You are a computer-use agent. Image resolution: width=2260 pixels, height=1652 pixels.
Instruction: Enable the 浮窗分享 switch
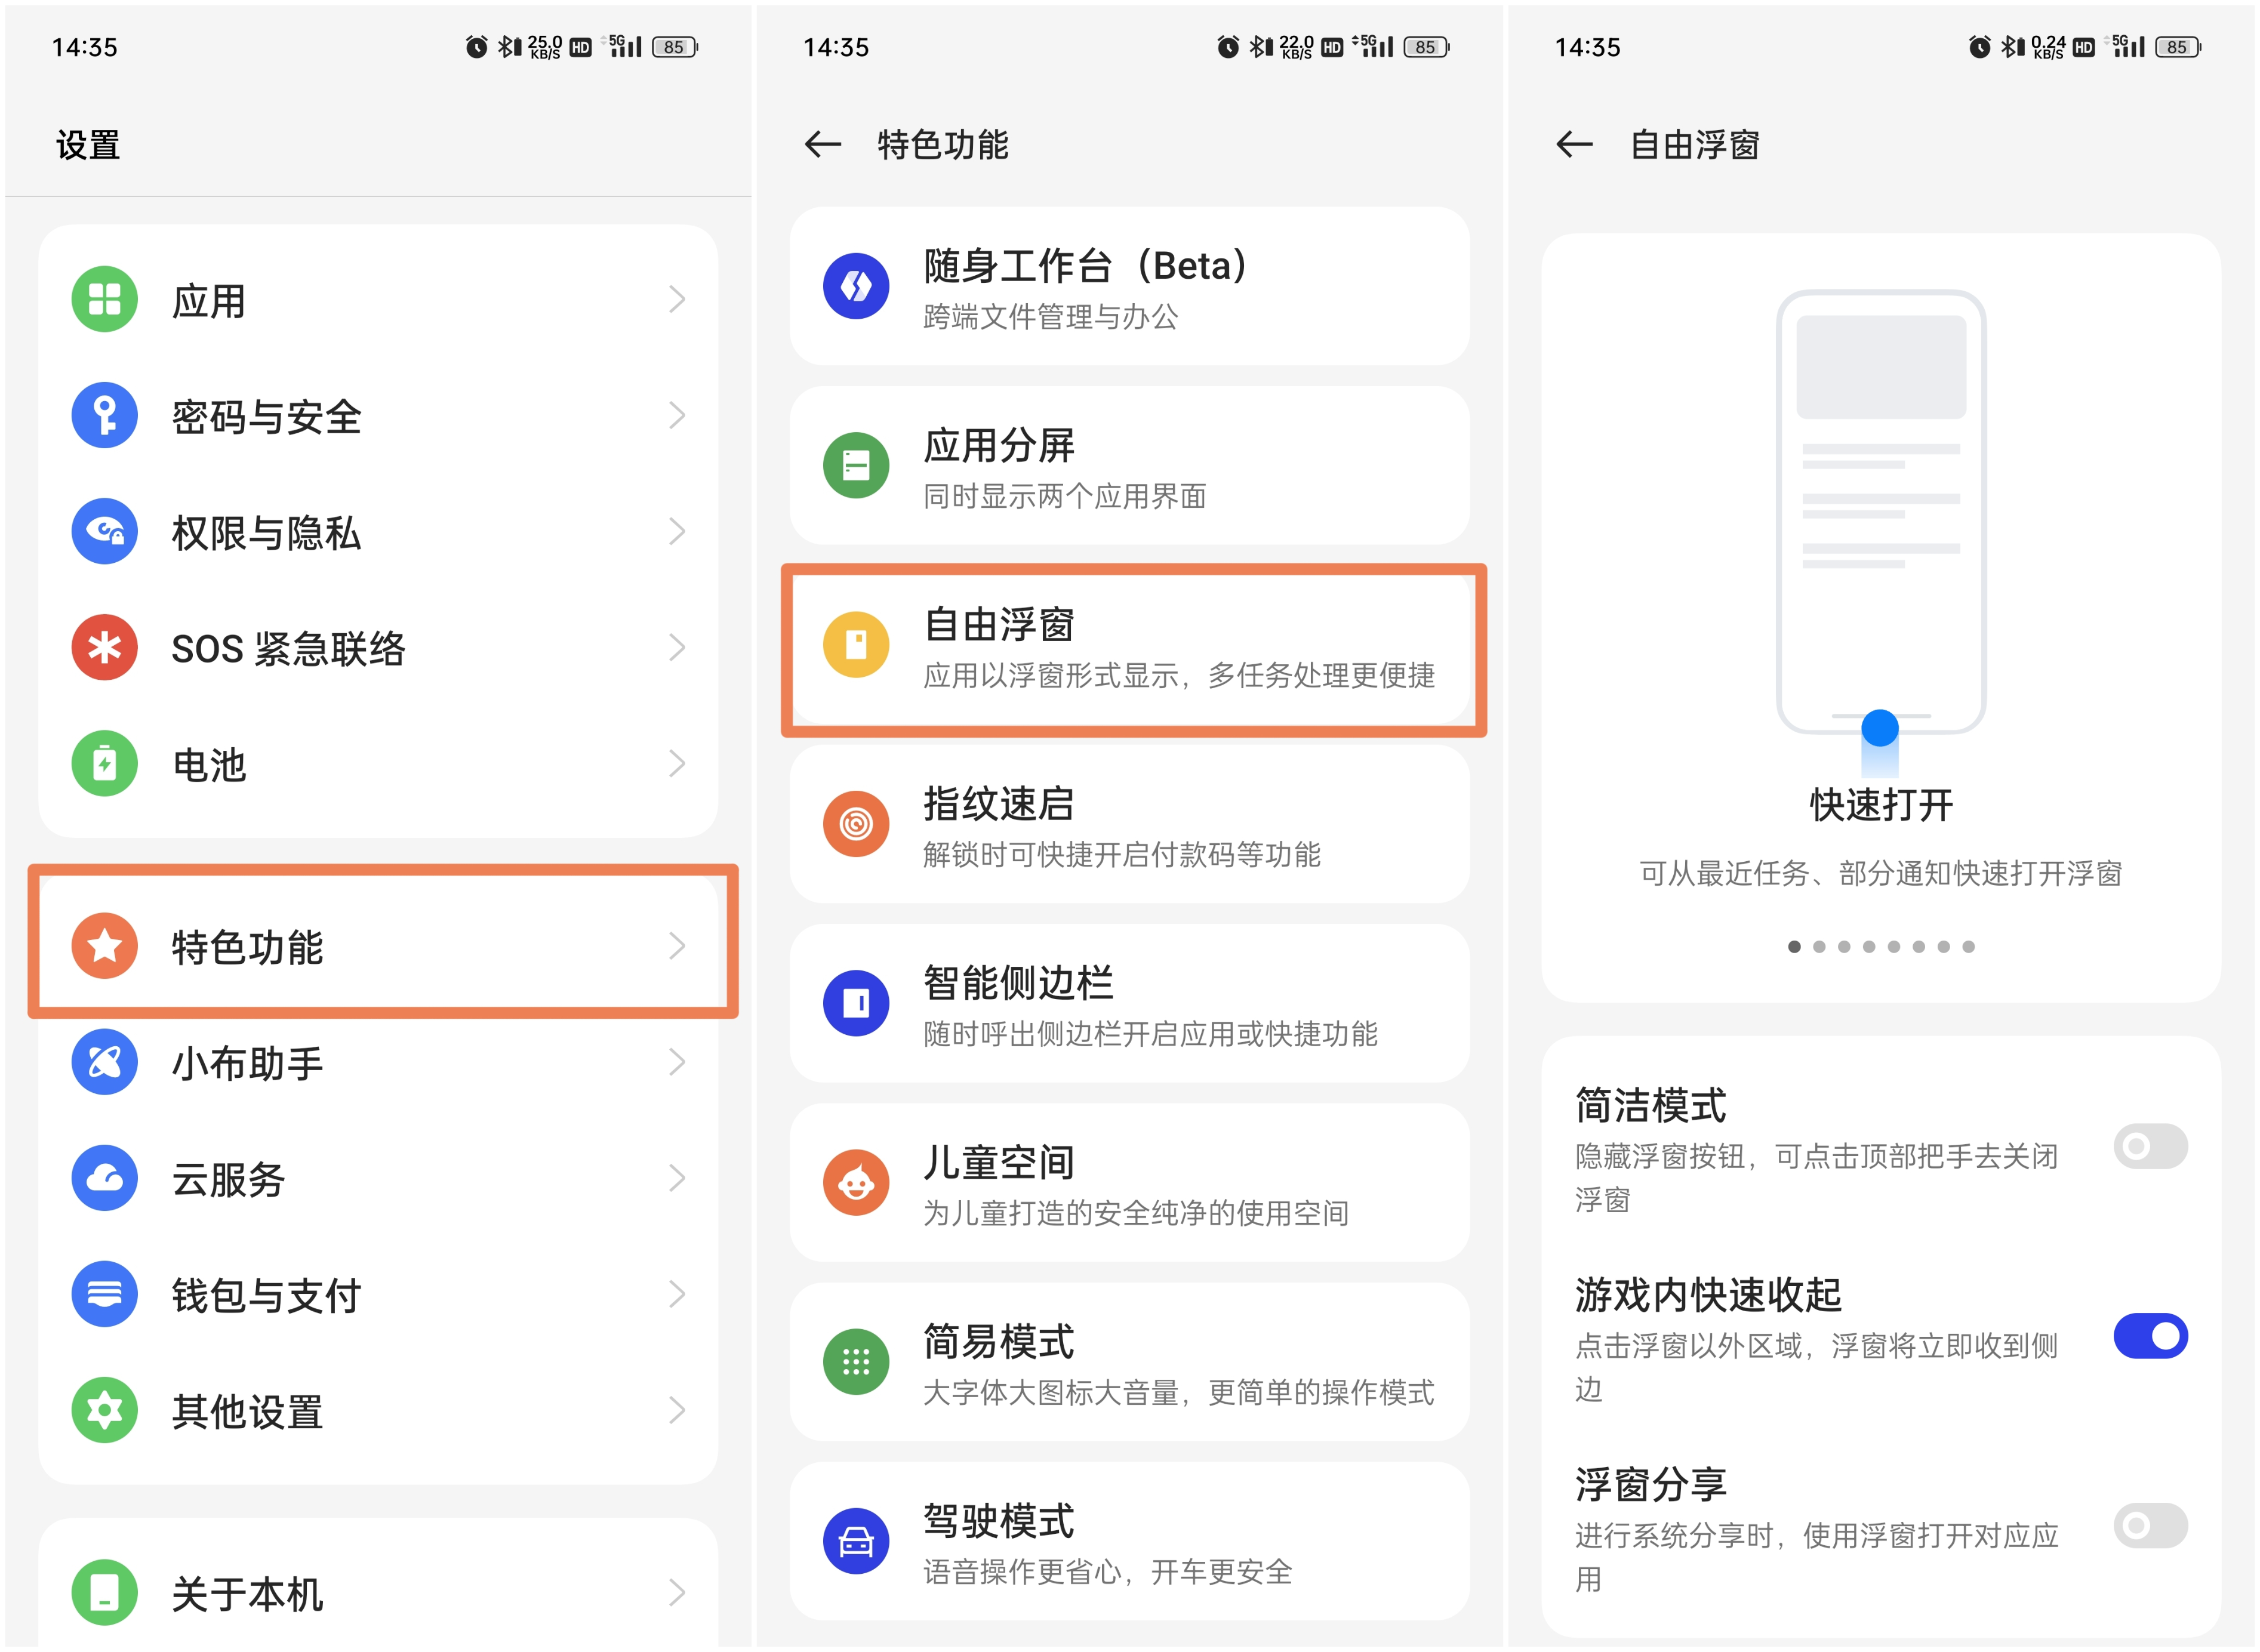point(2150,1526)
